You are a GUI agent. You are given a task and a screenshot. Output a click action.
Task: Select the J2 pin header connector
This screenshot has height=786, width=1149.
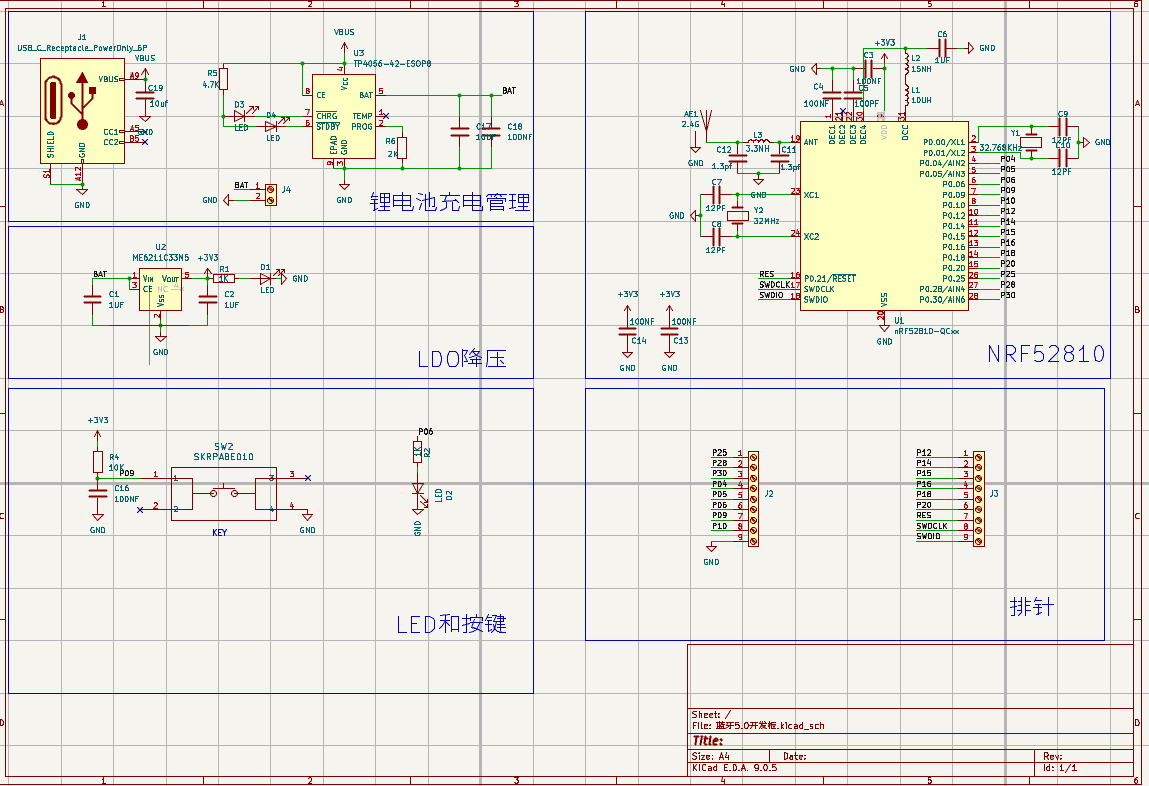[753, 496]
